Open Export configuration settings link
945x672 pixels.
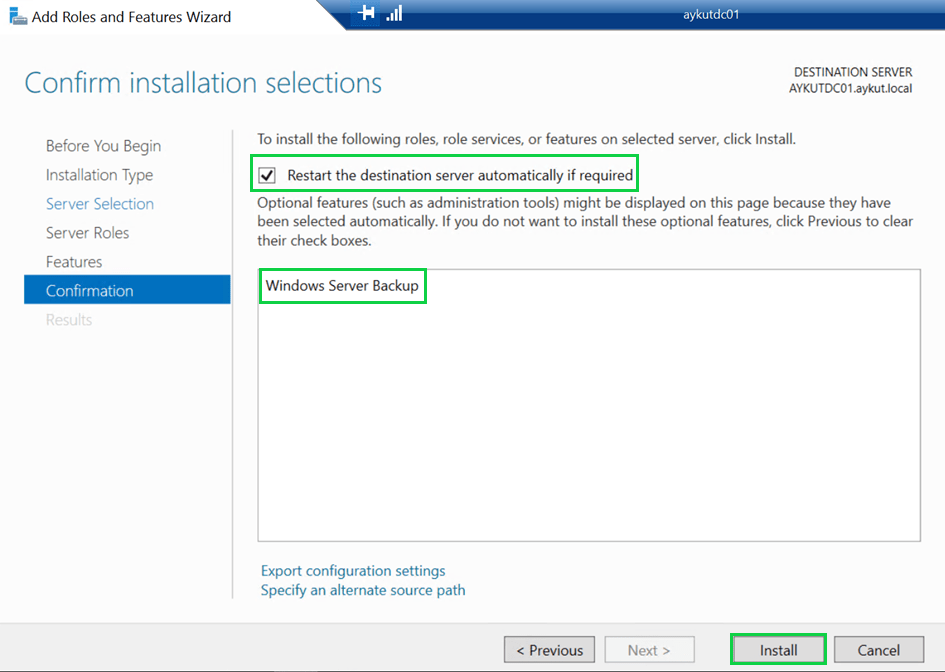(x=353, y=571)
